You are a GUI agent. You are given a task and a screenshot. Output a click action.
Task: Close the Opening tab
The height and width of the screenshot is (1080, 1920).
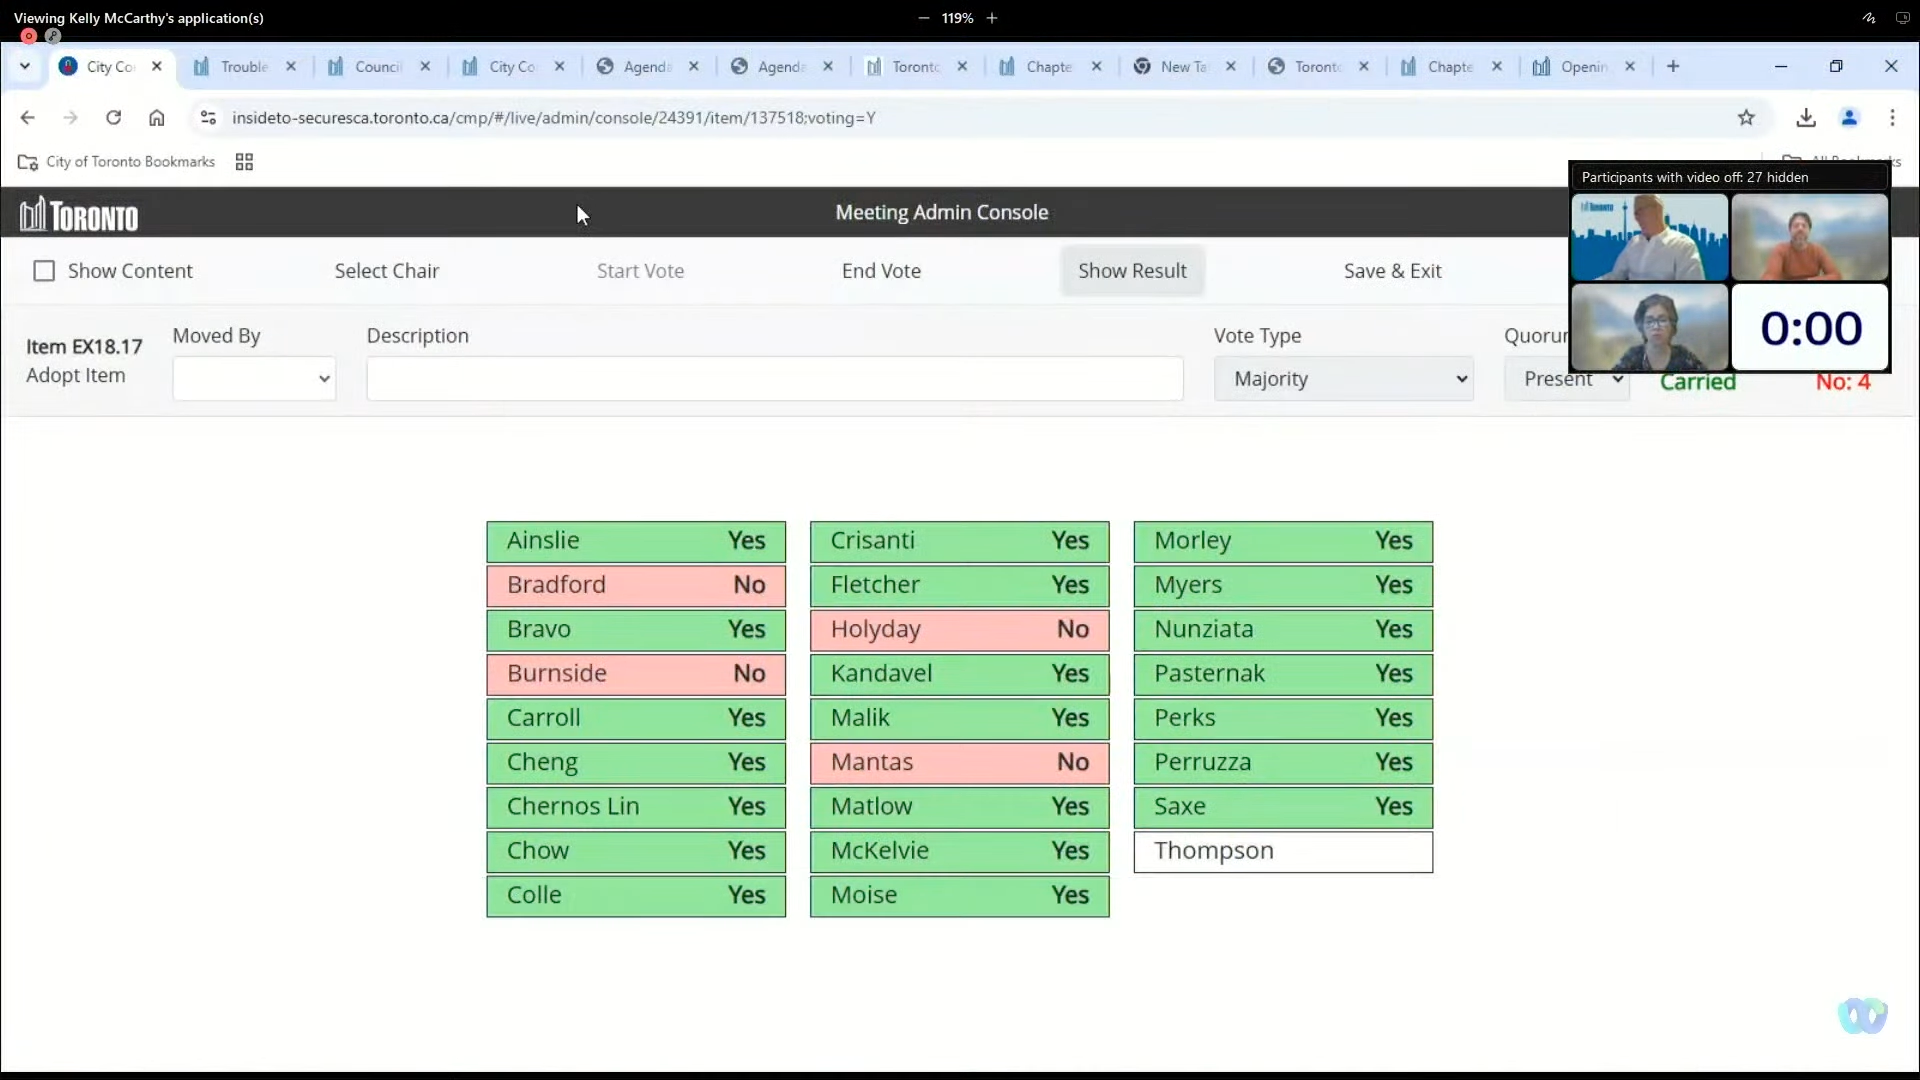pos(1630,67)
